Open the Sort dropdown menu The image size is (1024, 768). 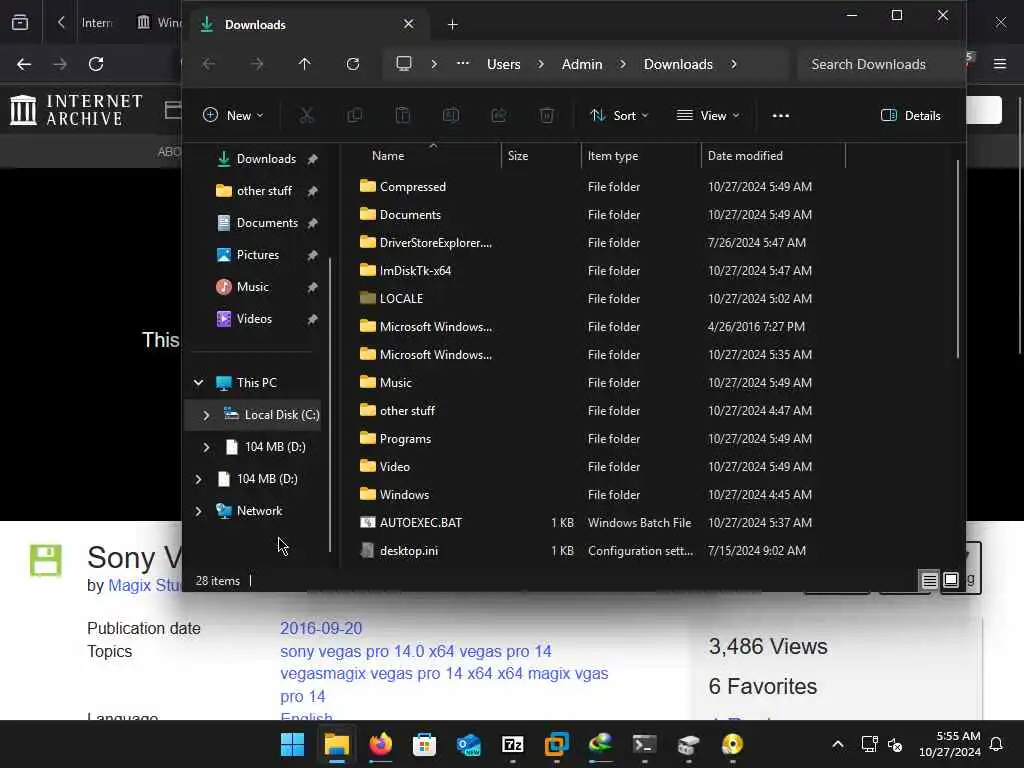click(x=619, y=116)
